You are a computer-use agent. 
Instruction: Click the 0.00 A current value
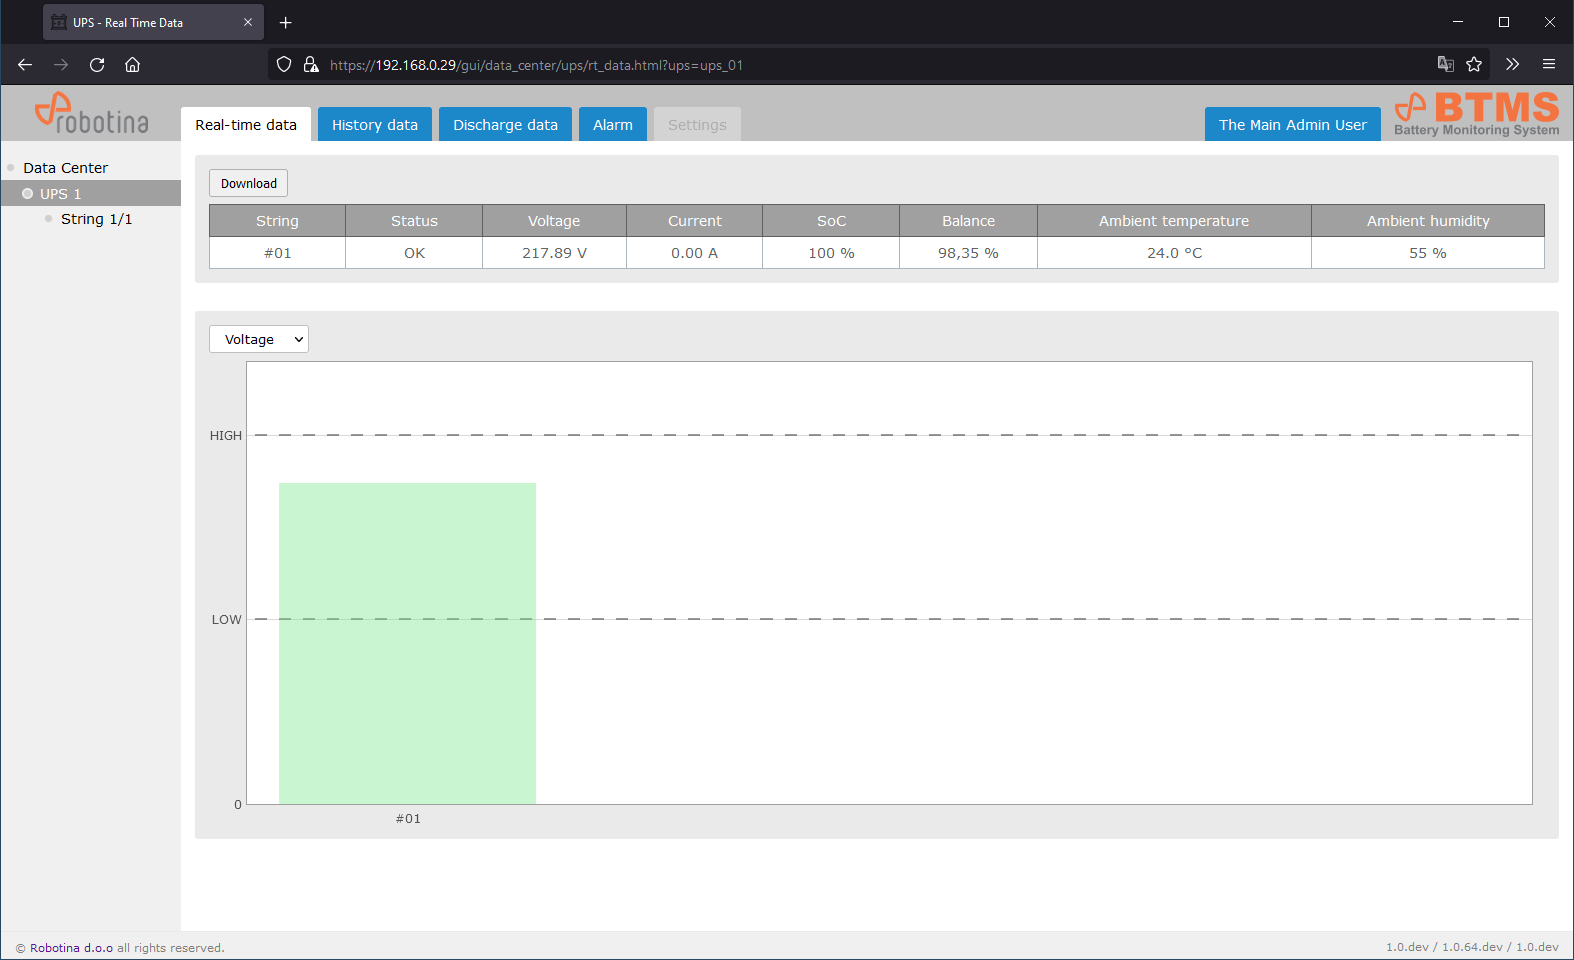click(x=695, y=253)
